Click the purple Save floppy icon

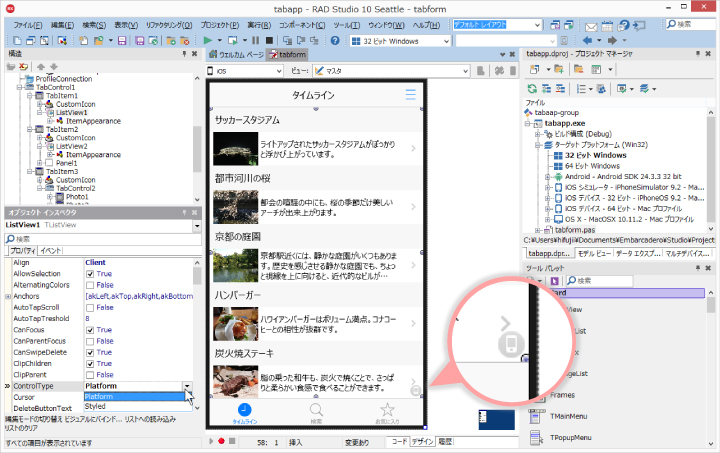point(122,41)
